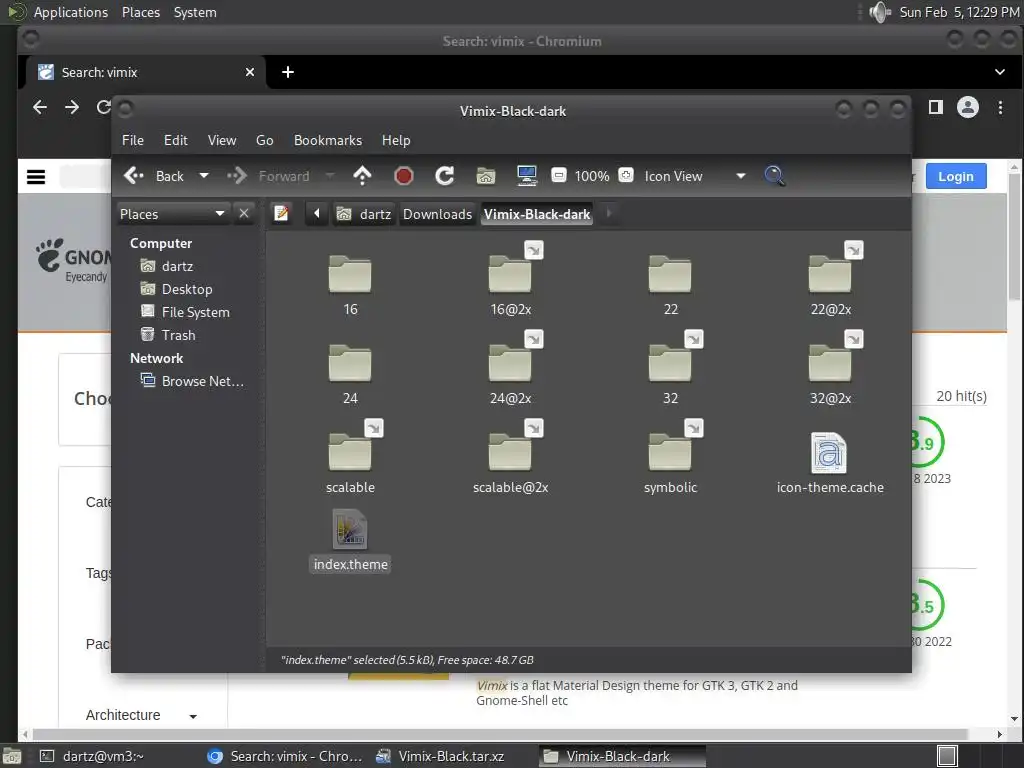This screenshot has width=1024, height=768.
Task: Open the Chromium hamburger site menu
Action: (x=36, y=176)
